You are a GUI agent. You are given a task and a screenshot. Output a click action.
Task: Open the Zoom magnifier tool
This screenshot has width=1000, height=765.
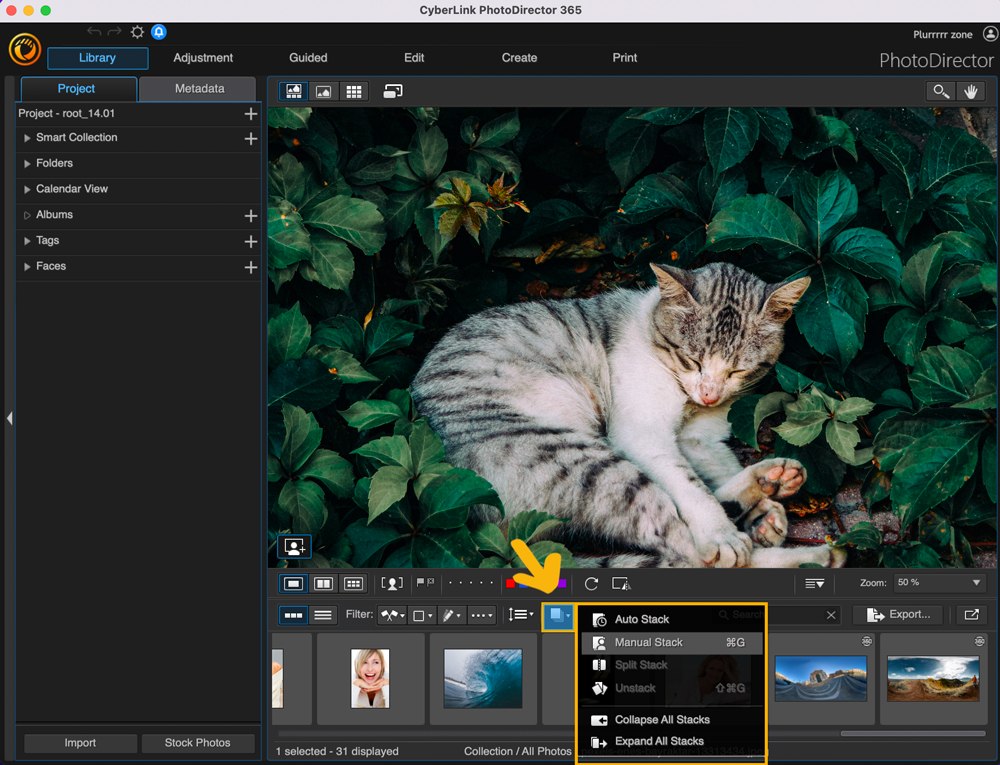[x=940, y=91]
